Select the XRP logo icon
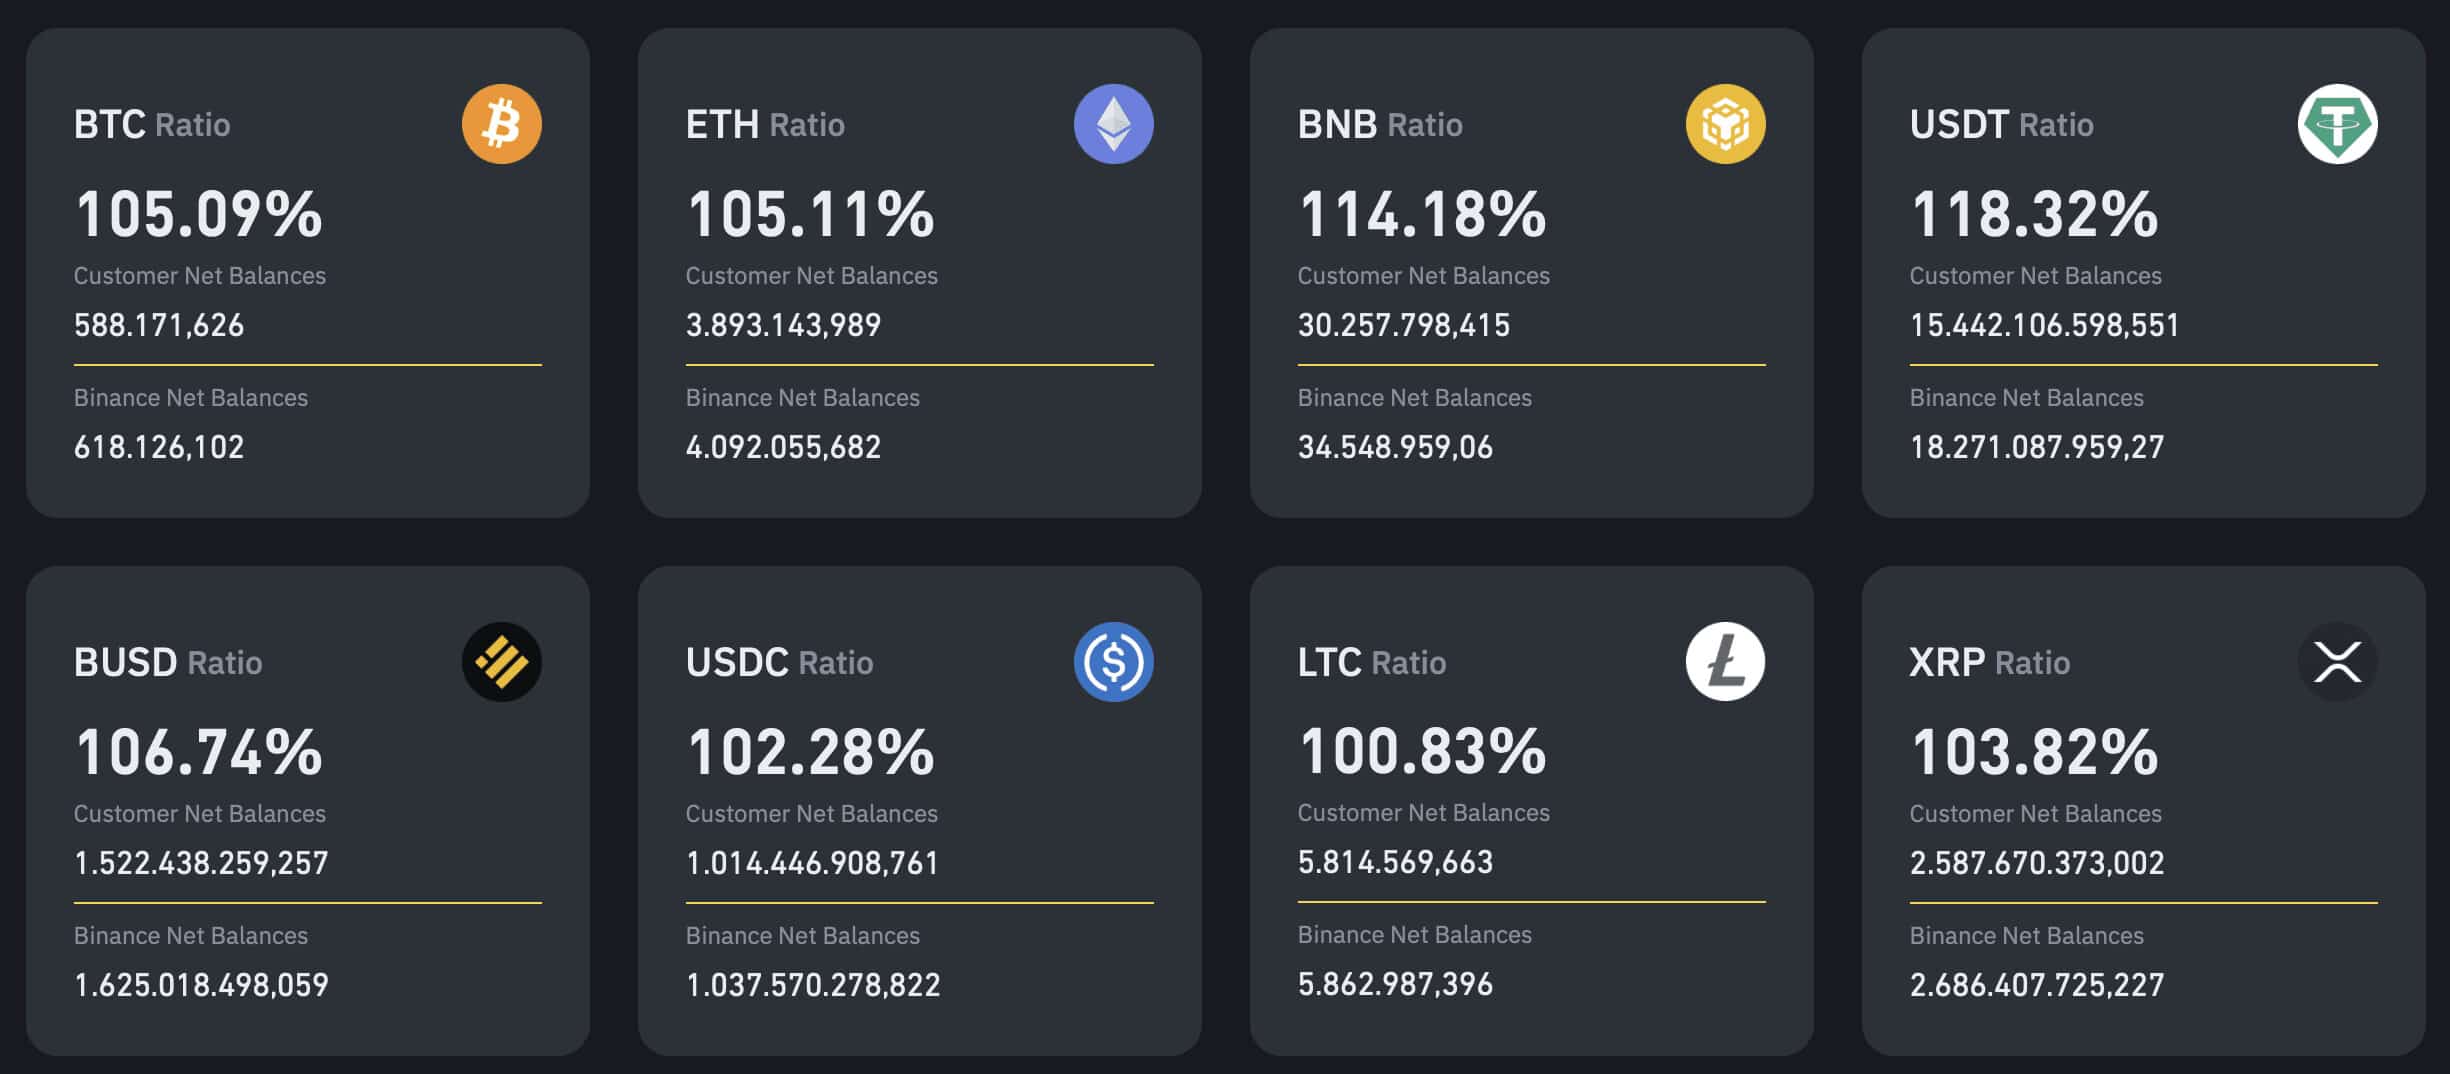The width and height of the screenshot is (2450, 1074). (x=2337, y=659)
